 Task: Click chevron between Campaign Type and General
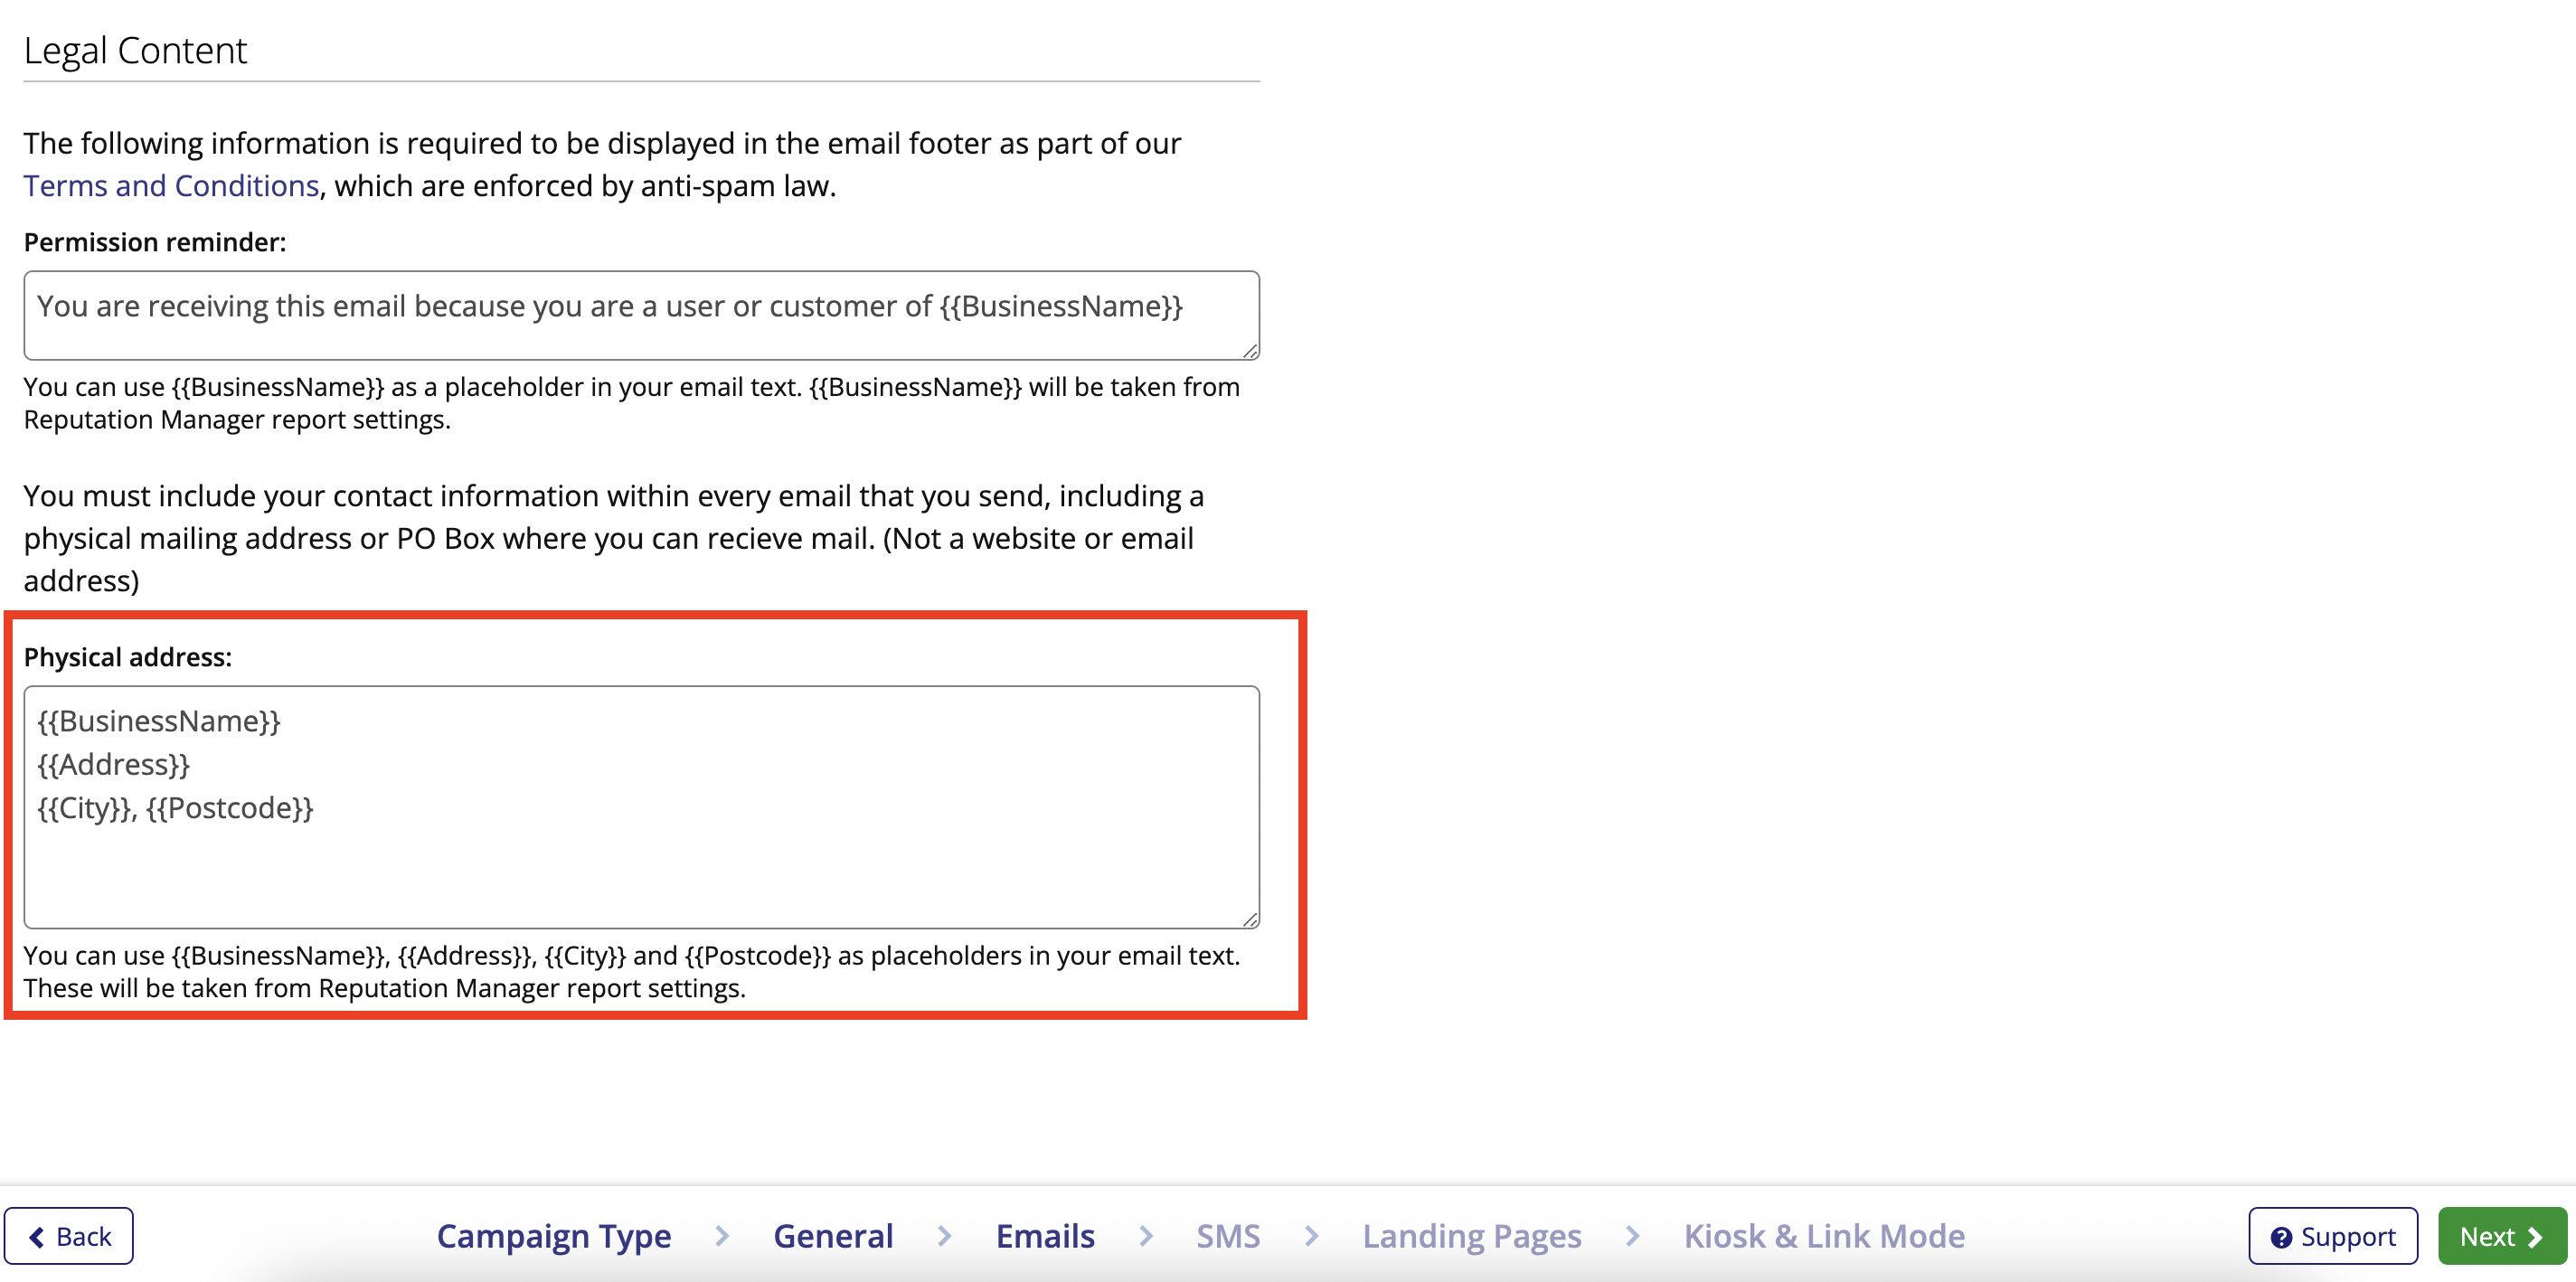[722, 1236]
